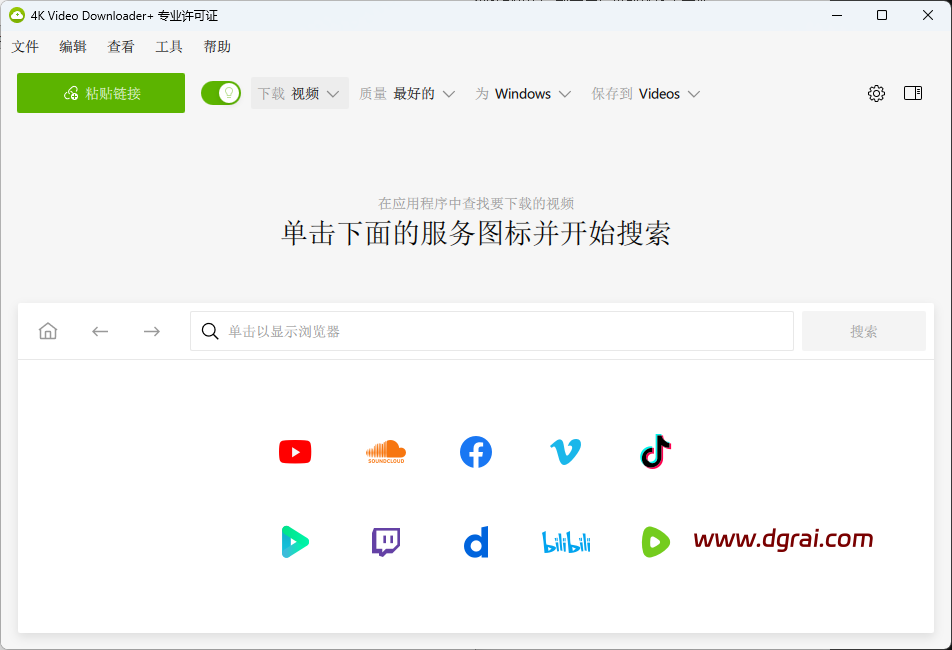The image size is (952, 650).
Task: Open the Bilibili service icon
Action: tap(566, 542)
